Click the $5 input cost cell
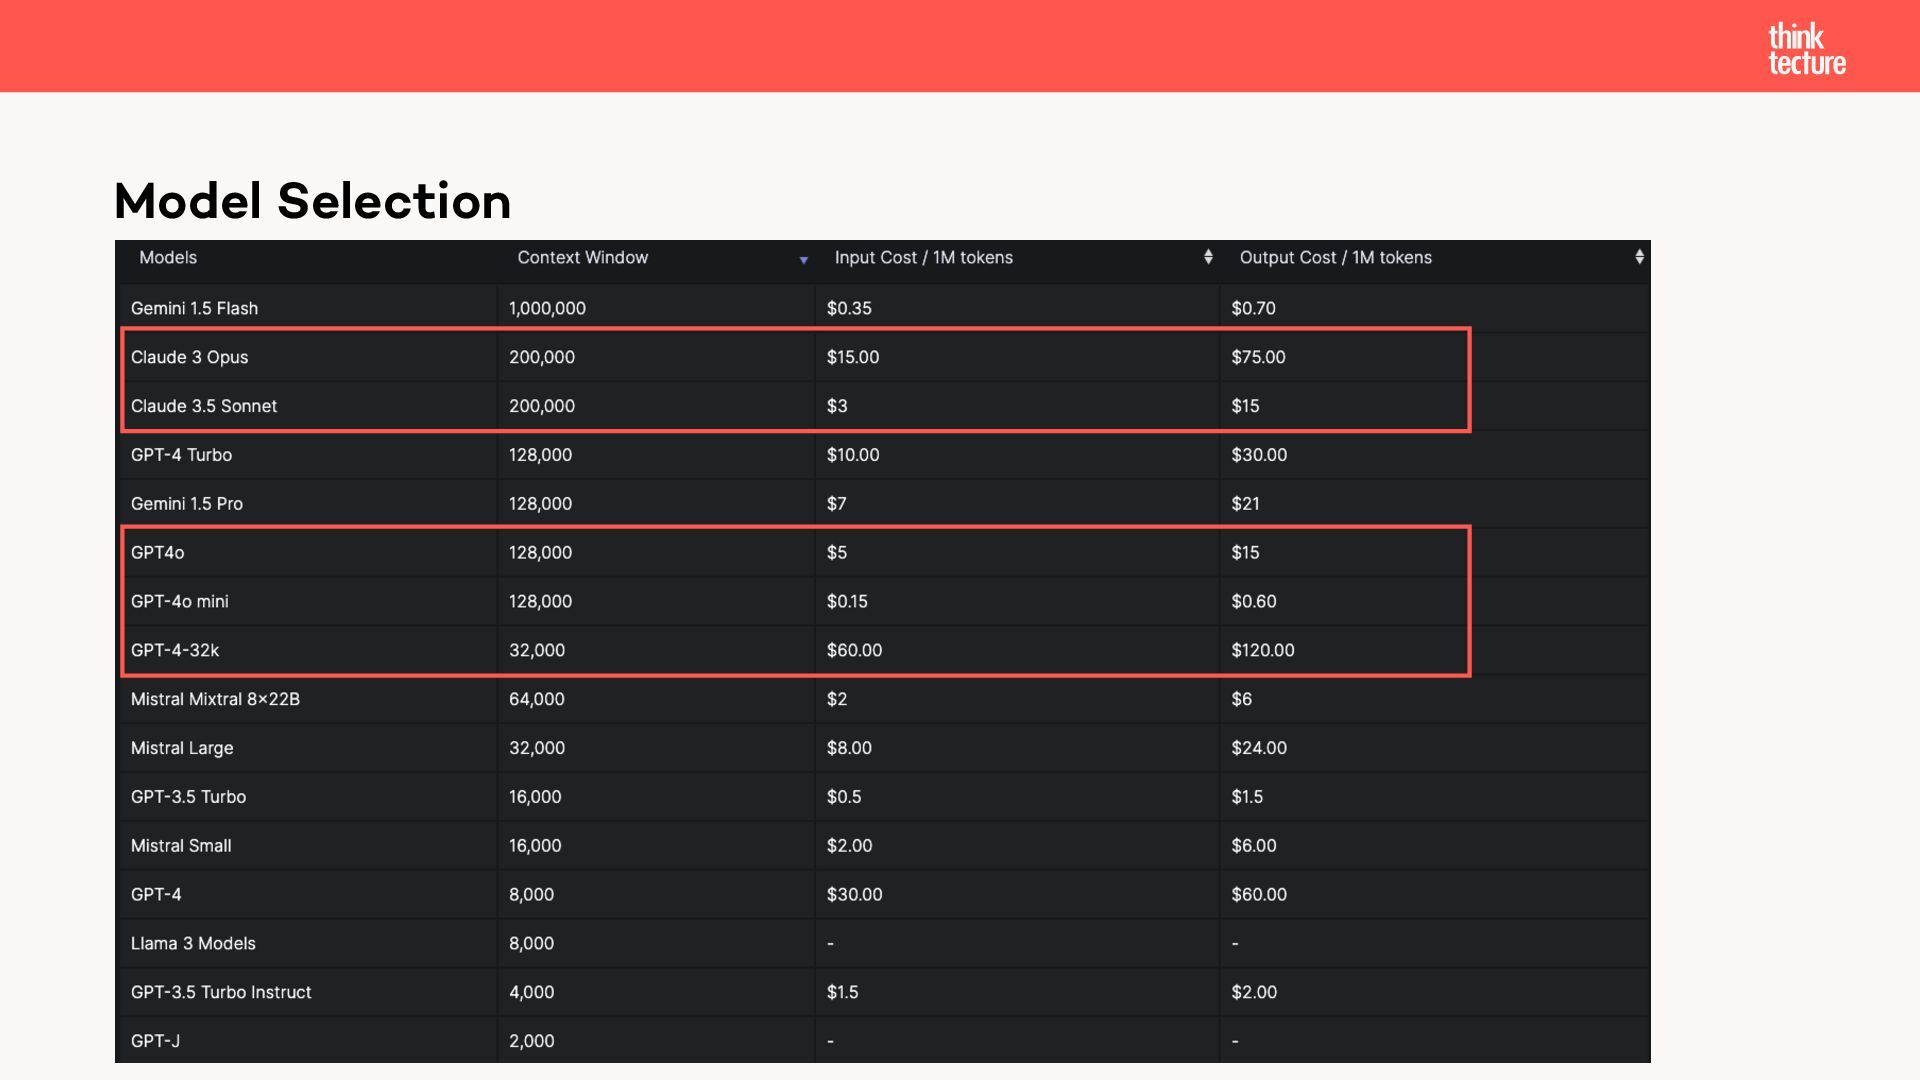1920x1080 pixels. pyautogui.click(x=836, y=553)
